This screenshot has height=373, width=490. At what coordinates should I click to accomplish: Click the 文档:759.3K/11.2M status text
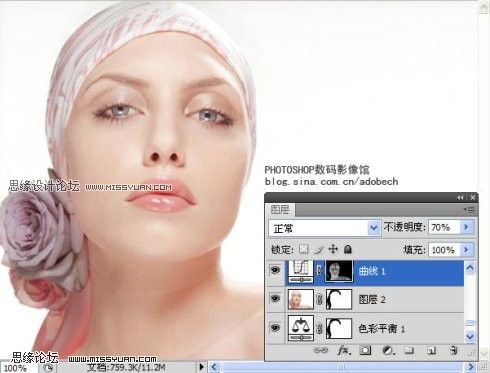click(x=126, y=368)
